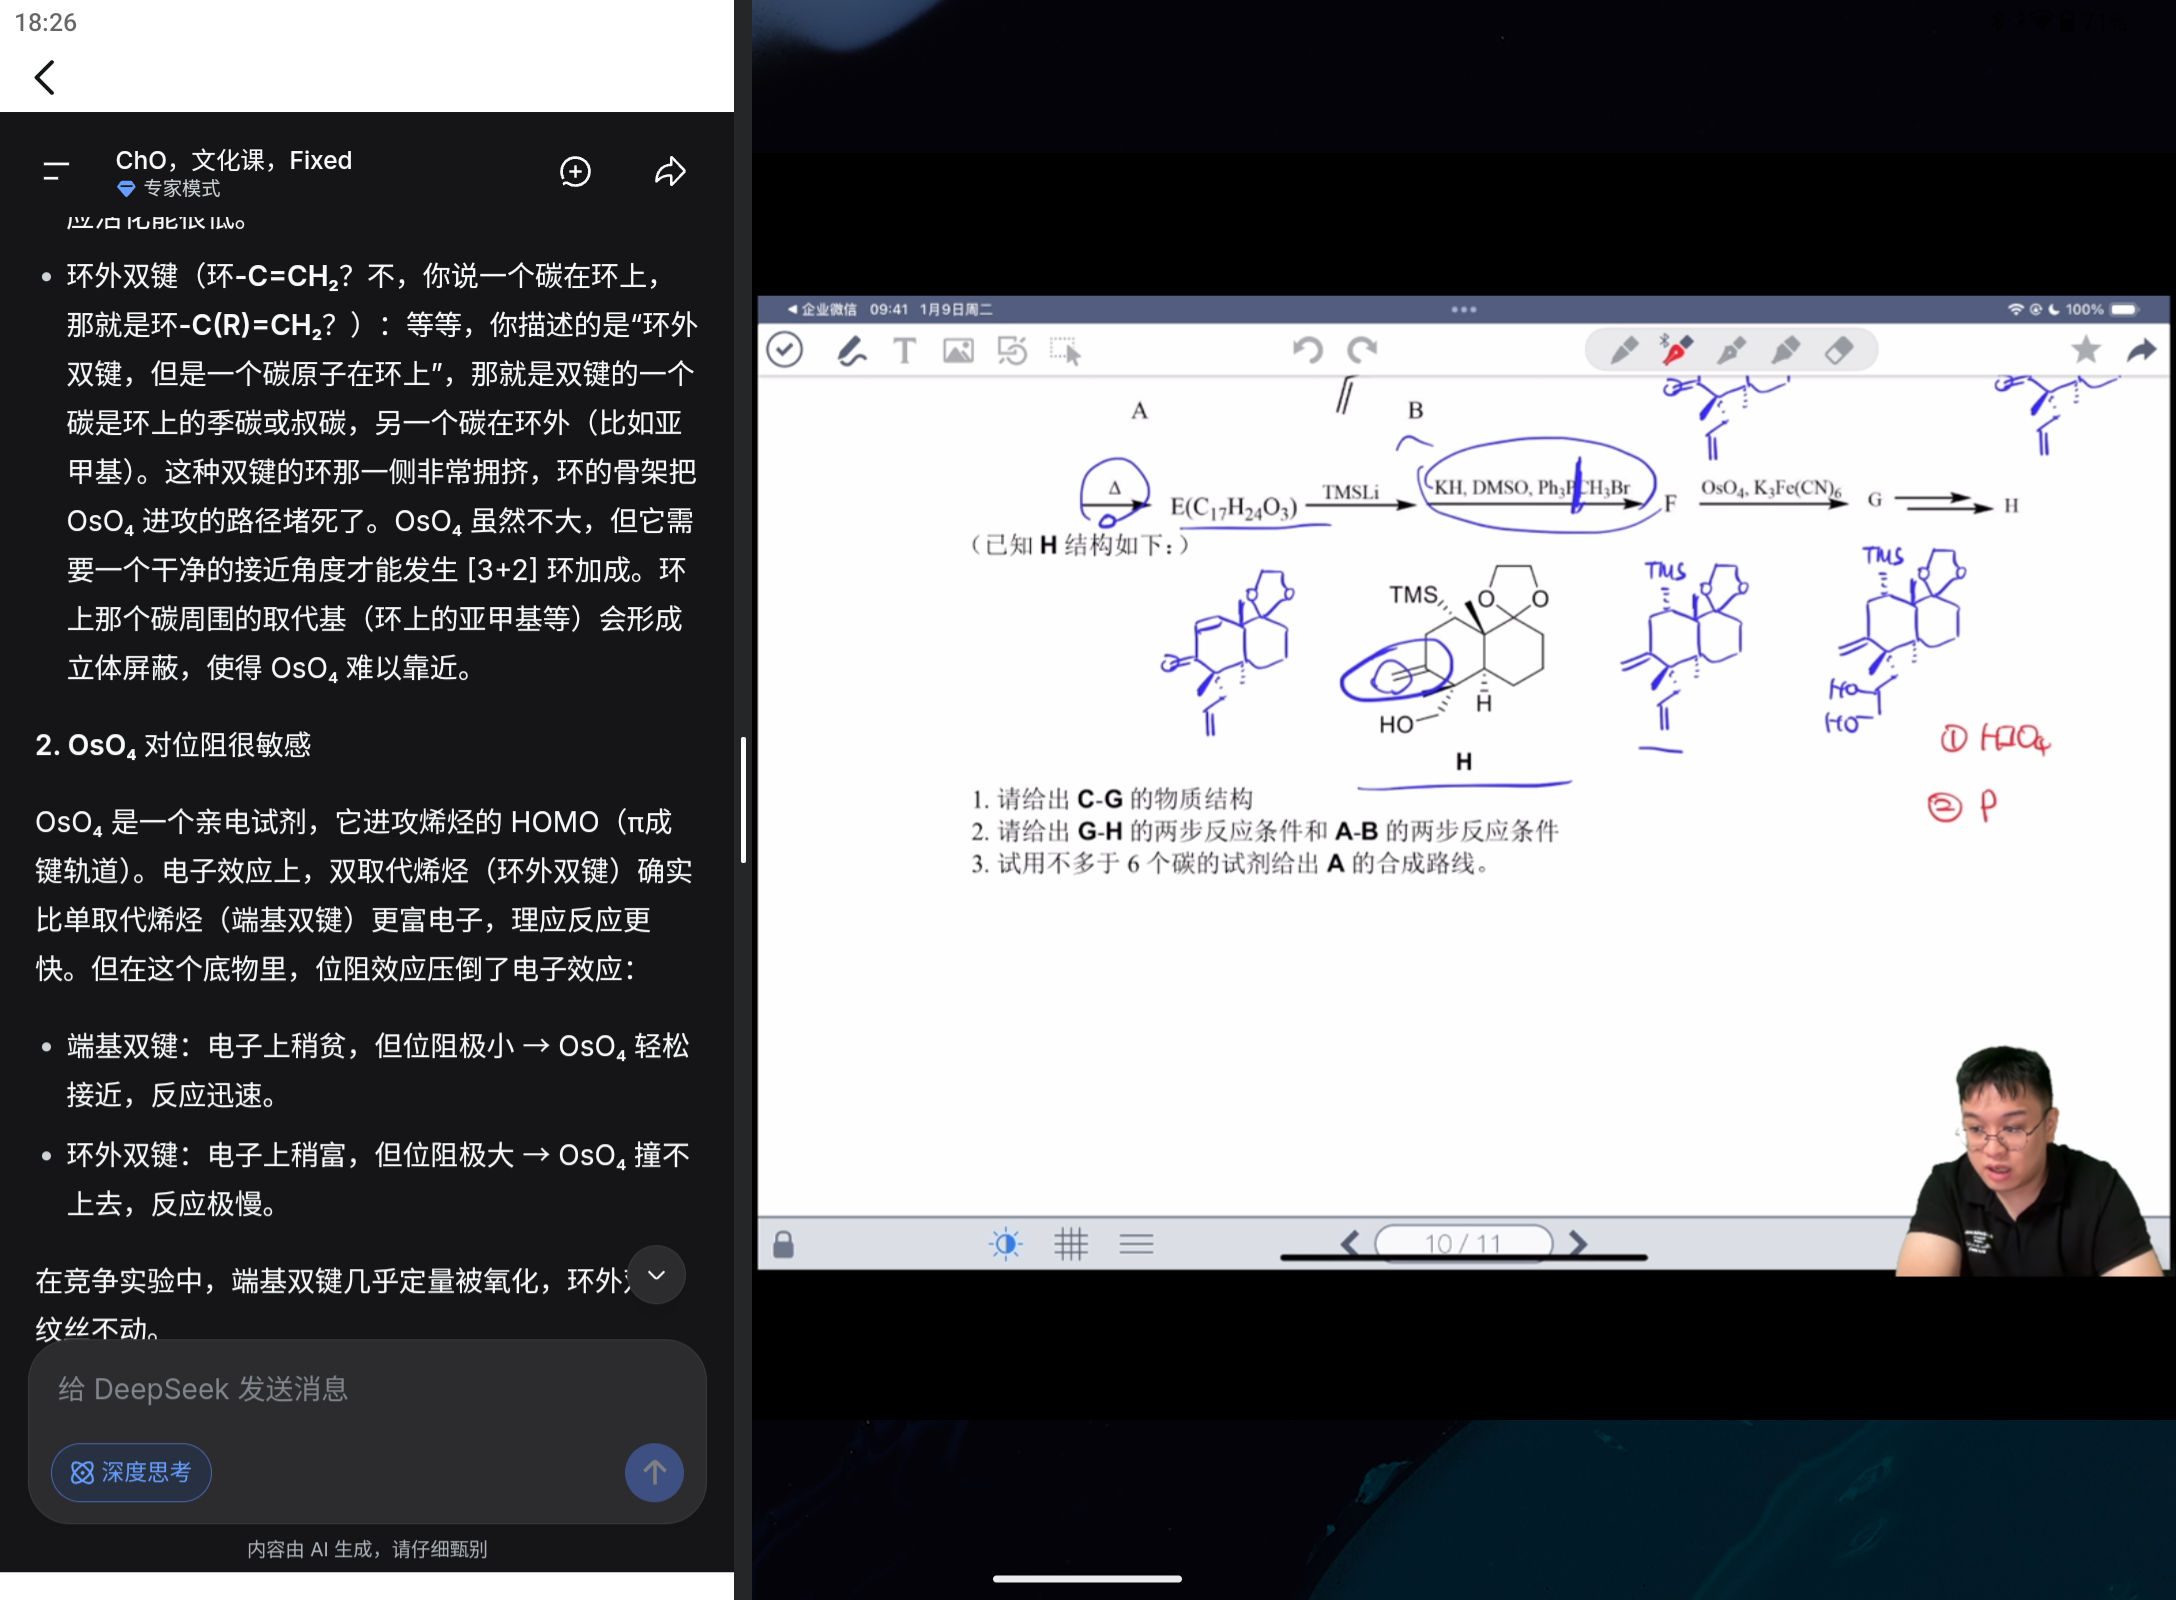This screenshot has height=1600, width=2176.
Task: Send message with the up-arrow button
Action: coord(654,1472)
